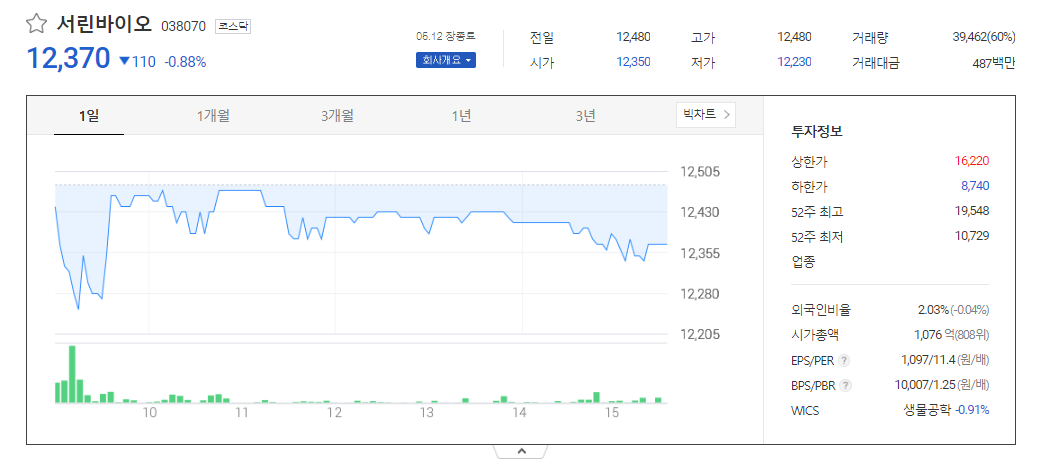Add 서린바이오 to favorites with star icon
Viewport: 1045px width, 470px height.
(x=36, y=25)
